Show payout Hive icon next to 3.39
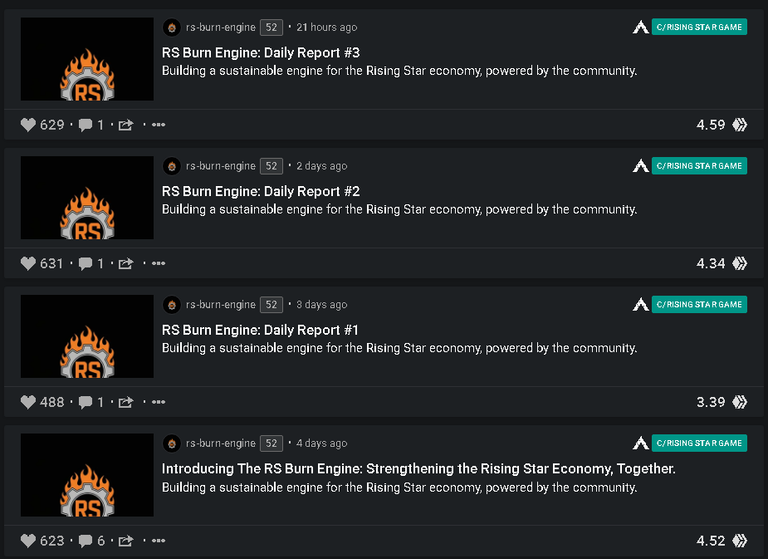 click(x=740, y=402)
